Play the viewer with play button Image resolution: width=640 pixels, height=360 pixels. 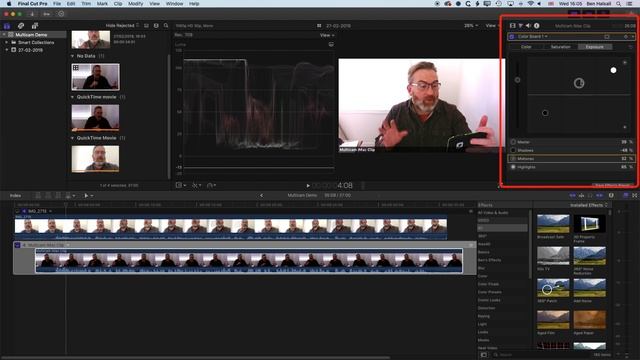tap(308, 186)
